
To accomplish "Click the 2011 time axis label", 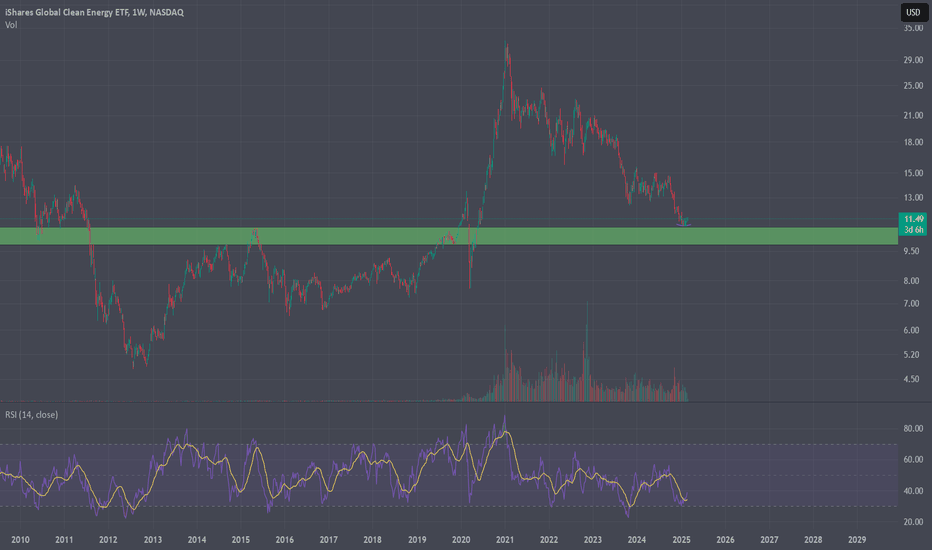I will [64, 540].
